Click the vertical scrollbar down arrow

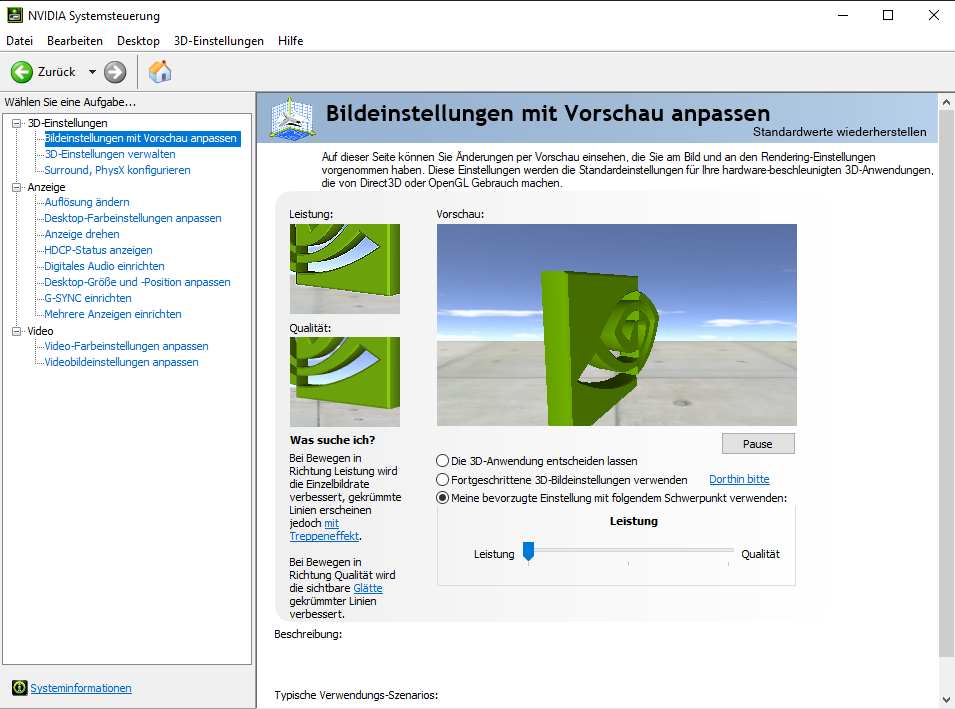pyautogui.click(x=946, y=700)
